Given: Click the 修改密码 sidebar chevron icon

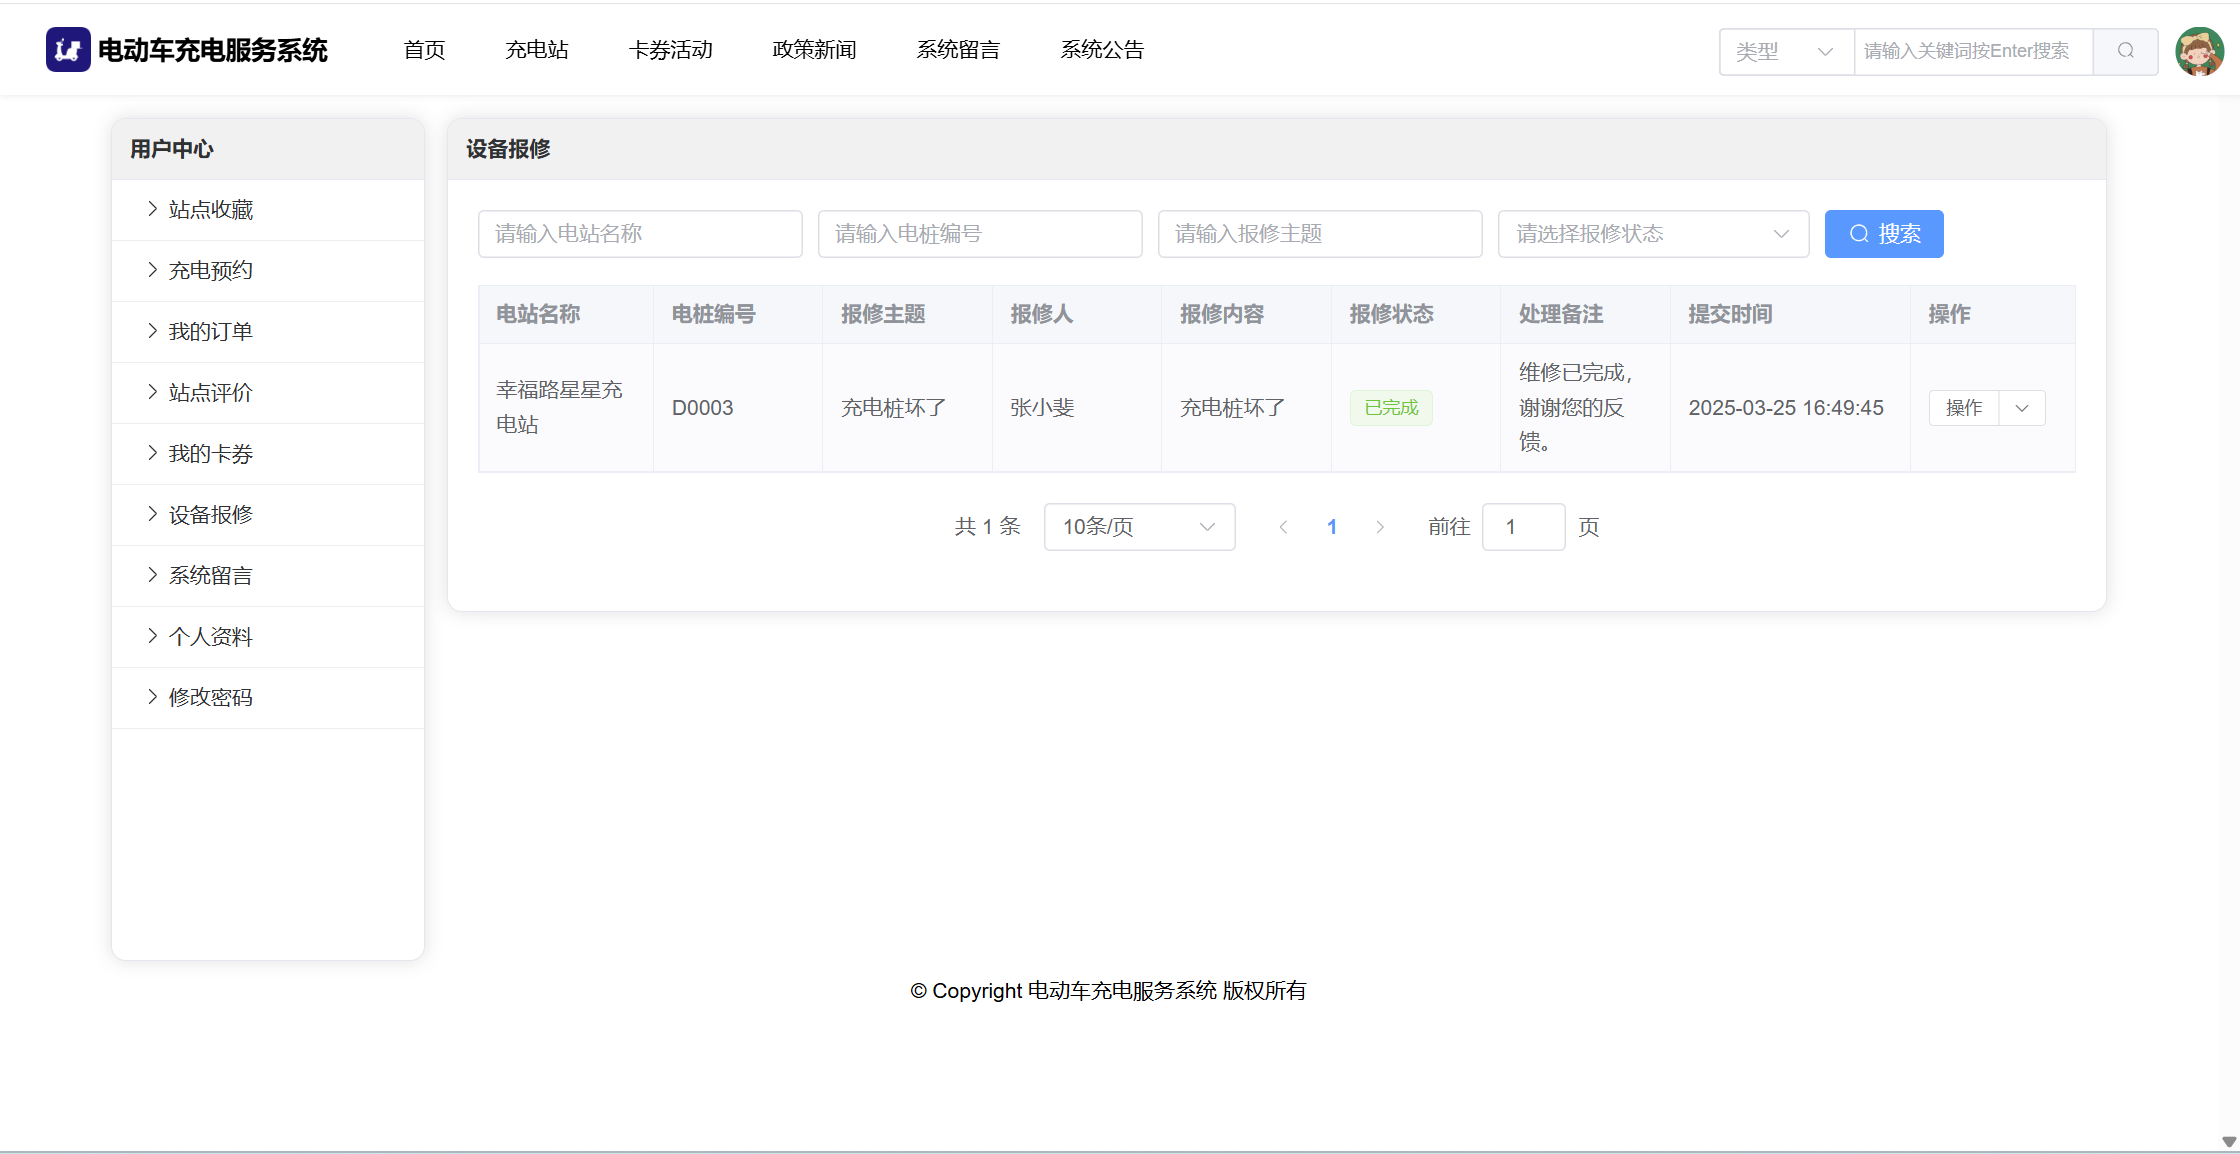Looking at the screenshot, I should [152, 697].
